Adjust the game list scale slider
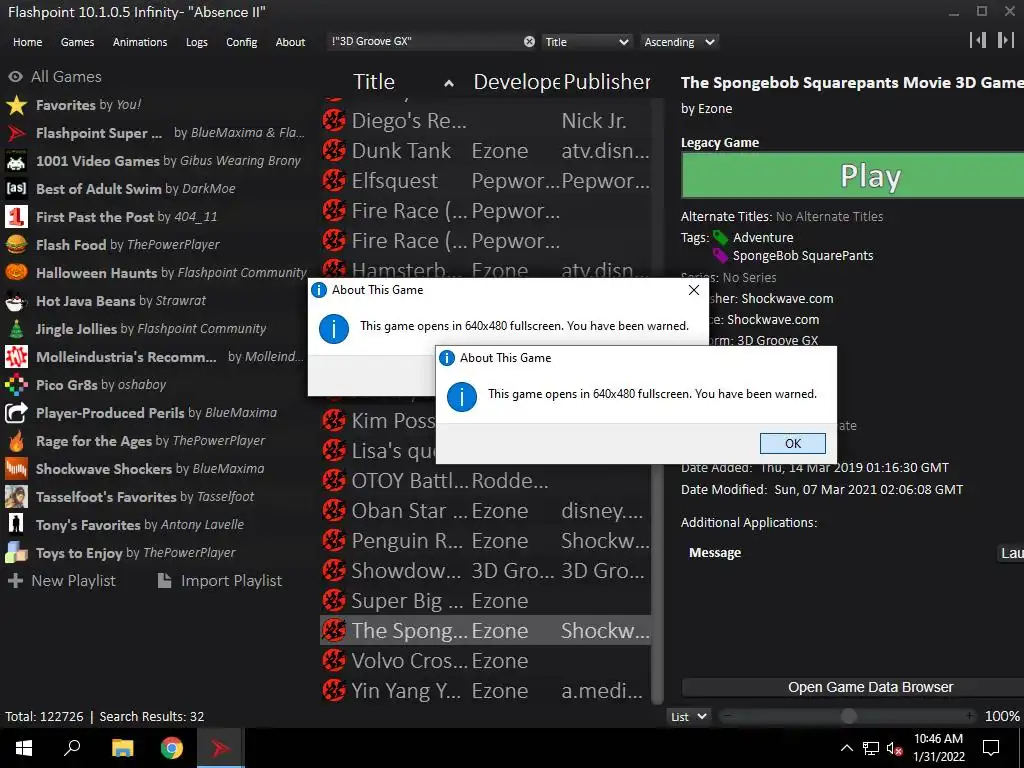The width and height of the screenshot is (1024, 768). click(x=848, y=716)
